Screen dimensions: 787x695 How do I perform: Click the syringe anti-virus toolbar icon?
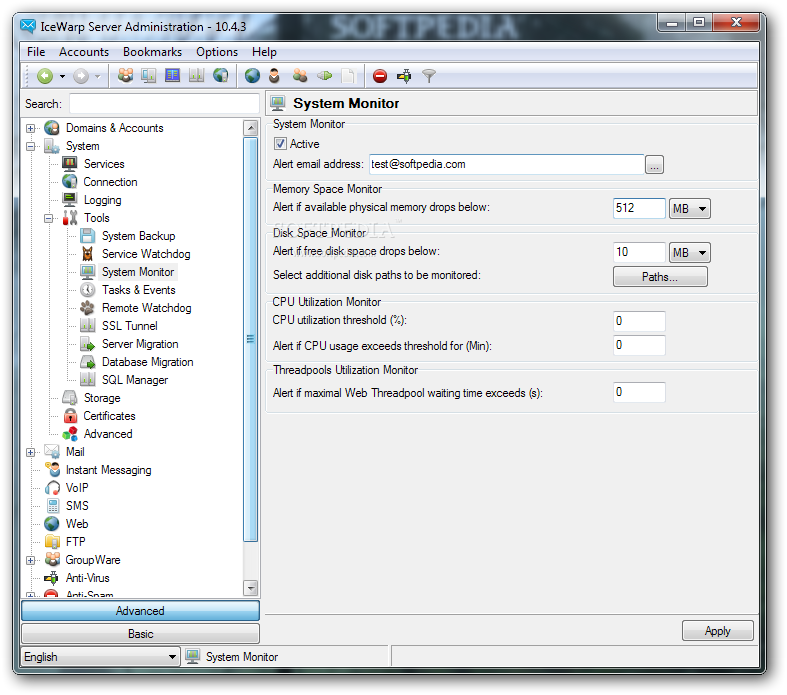pyautogui.click(x=404, y=76)
